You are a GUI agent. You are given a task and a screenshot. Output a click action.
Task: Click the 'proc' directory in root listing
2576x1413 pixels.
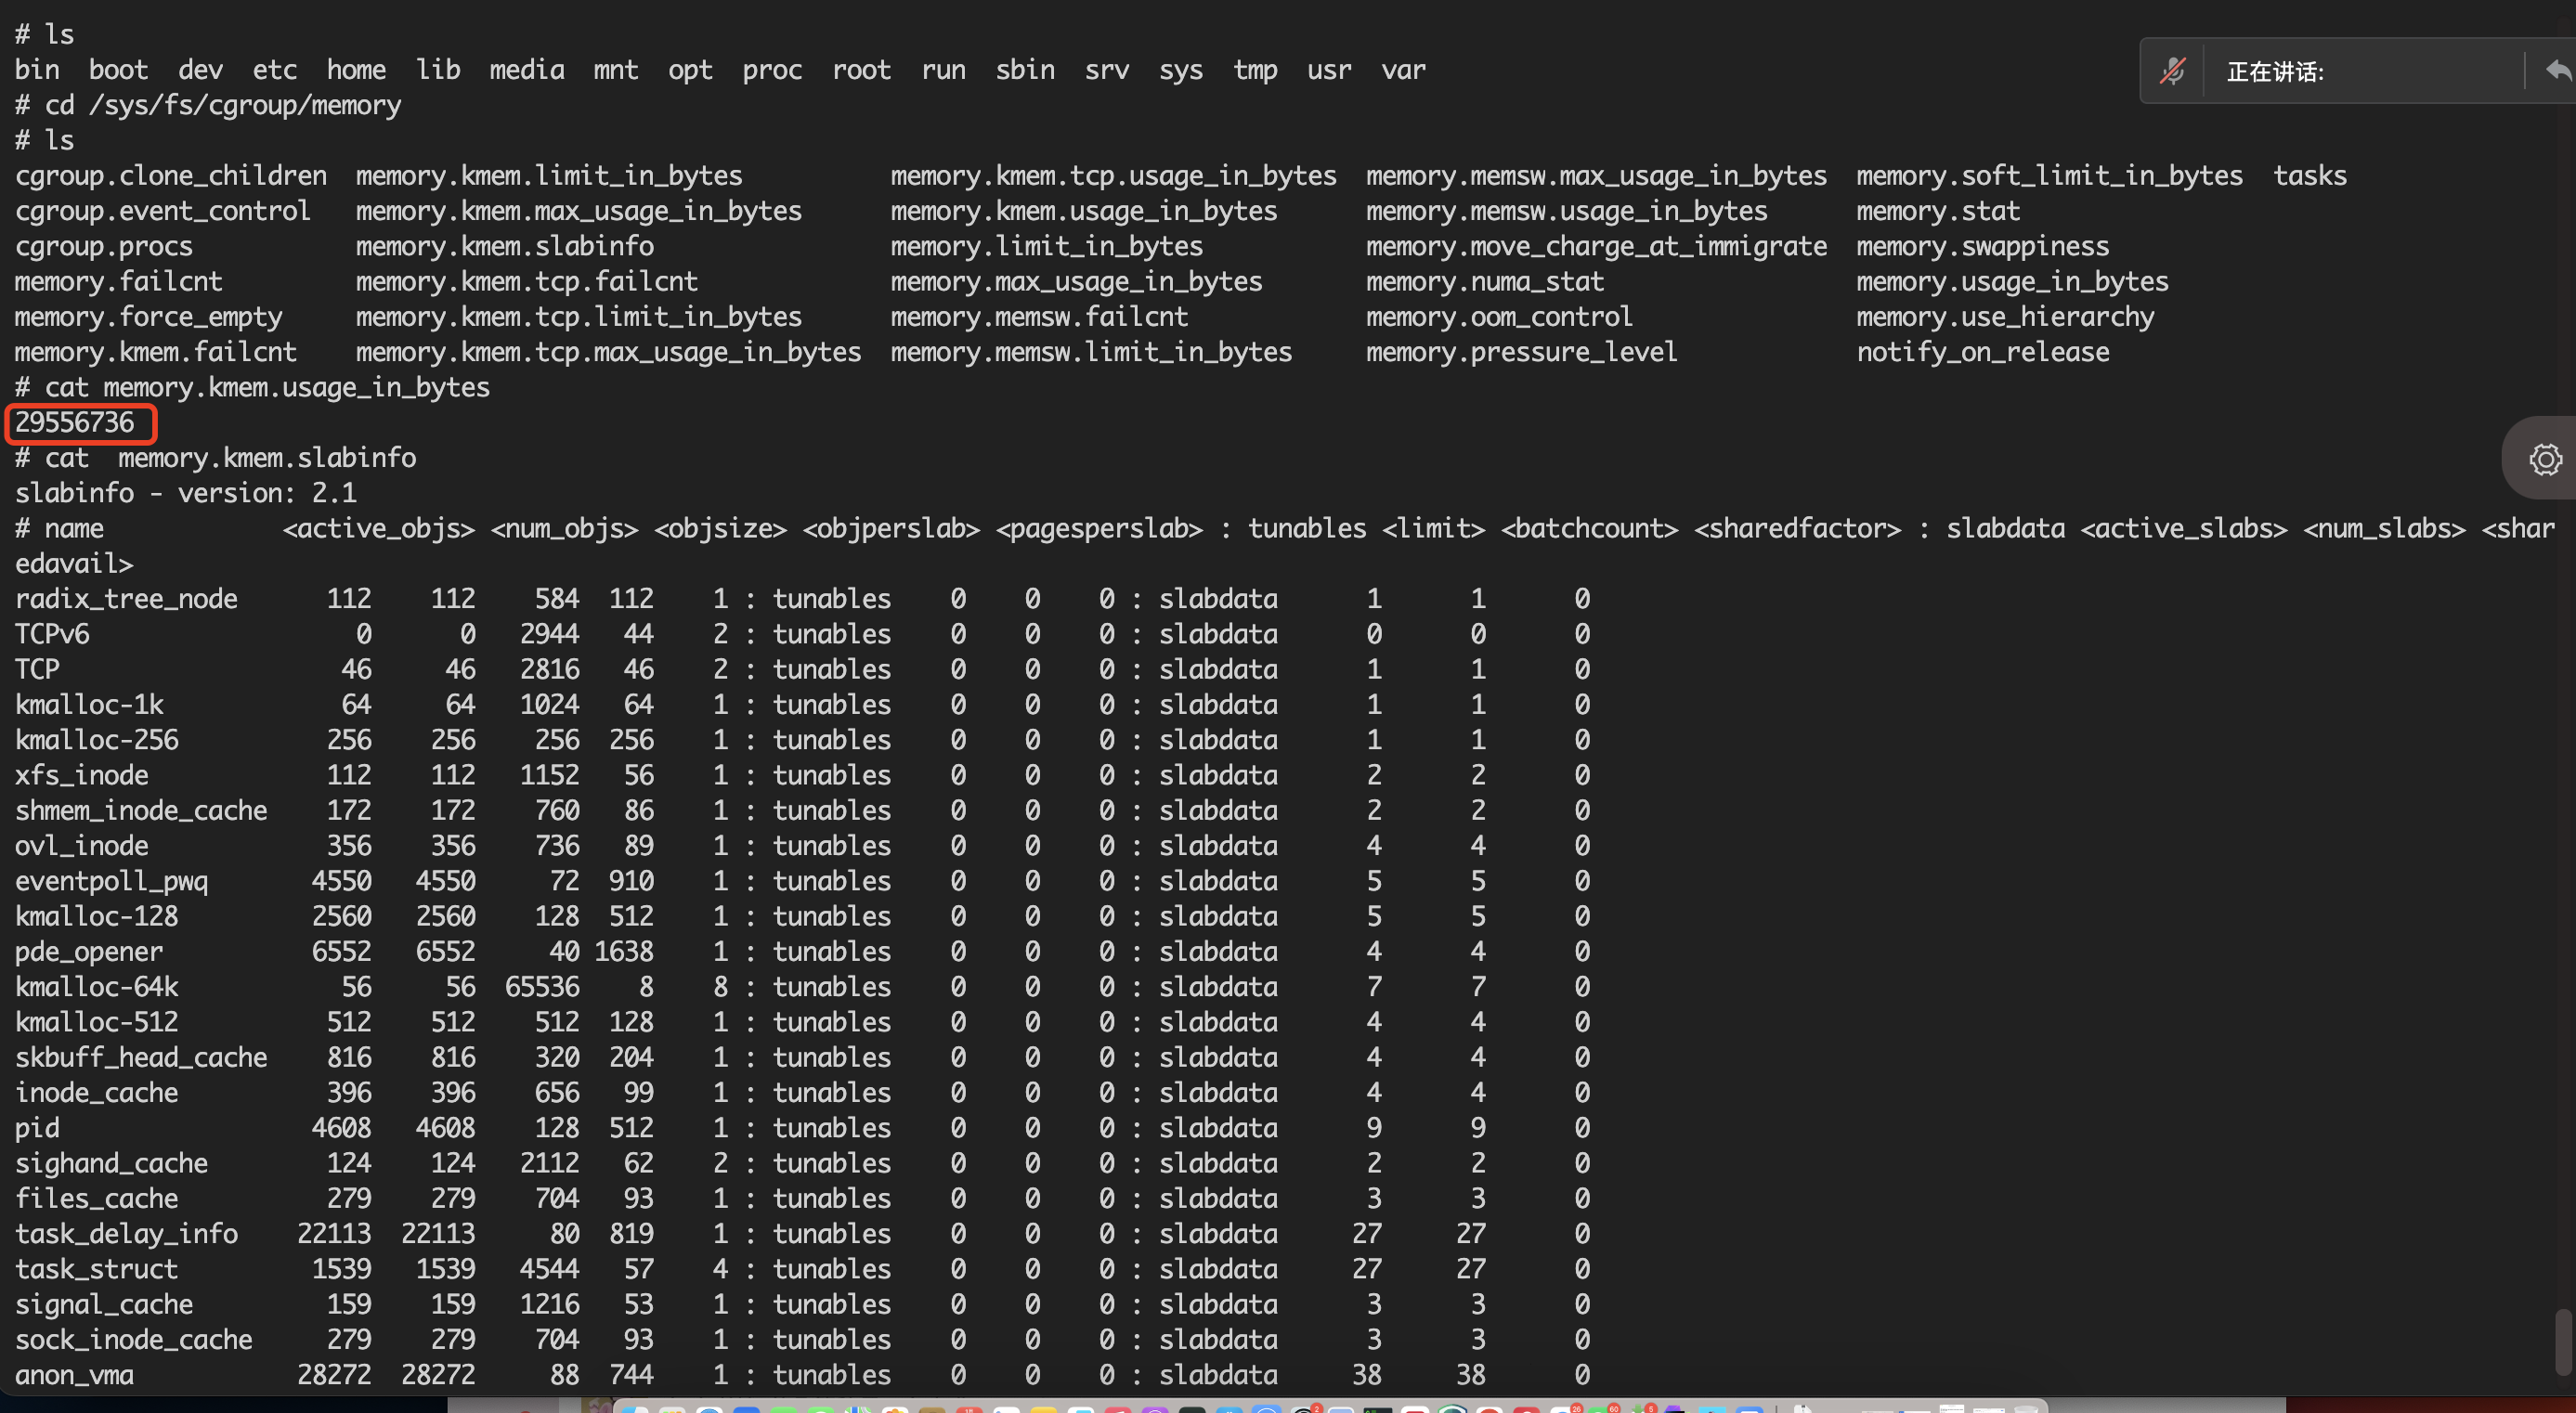pos(772,70)
